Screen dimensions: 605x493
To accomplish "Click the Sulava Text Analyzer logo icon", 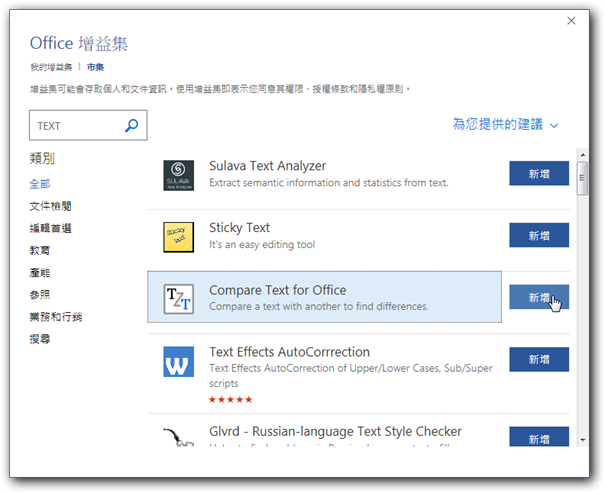I will [178, 176].
